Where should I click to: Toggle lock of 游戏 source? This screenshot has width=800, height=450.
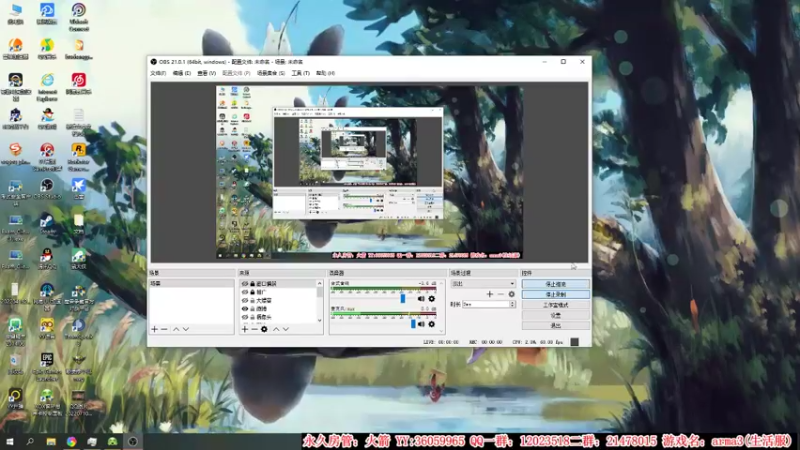point(252,309)
